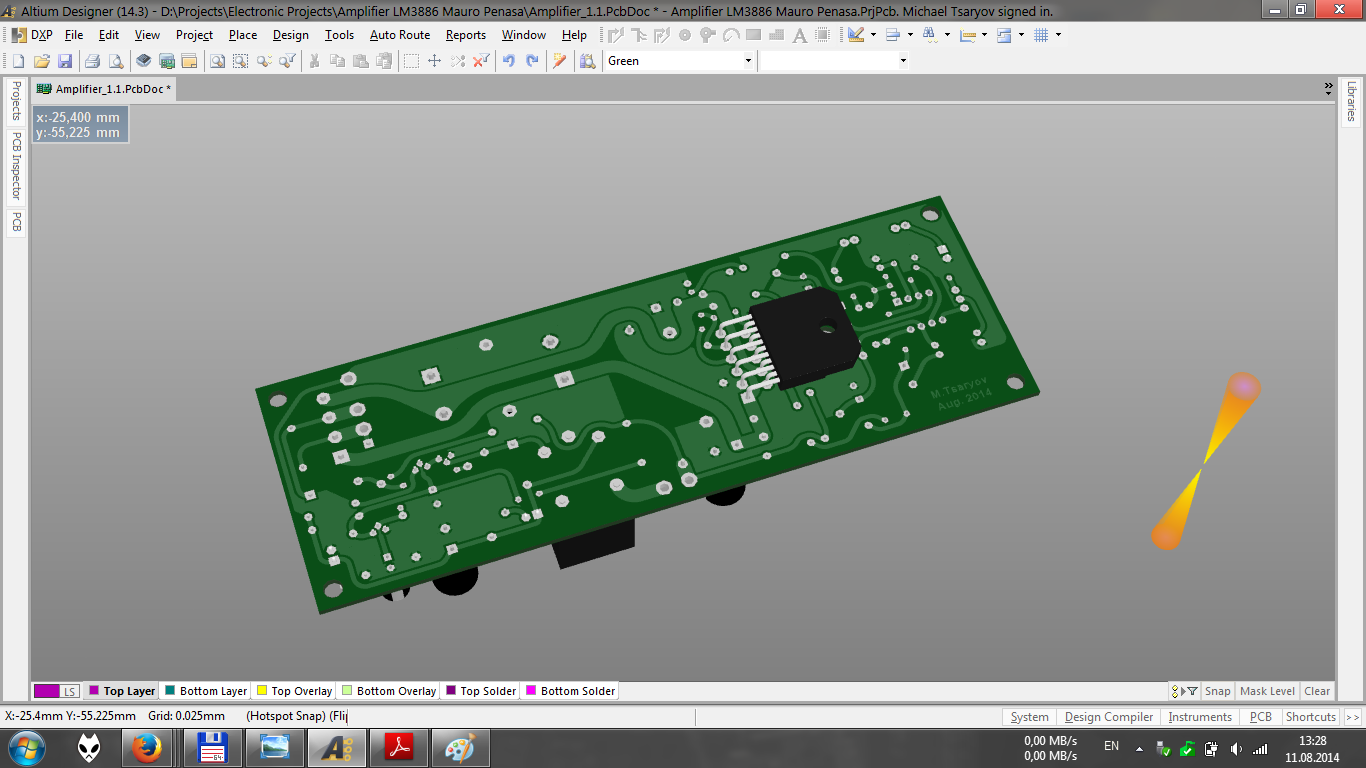Screen dimensions: 1366x768
Task: Open the Utility tools dropdown arrow
Action: (873, 35)
